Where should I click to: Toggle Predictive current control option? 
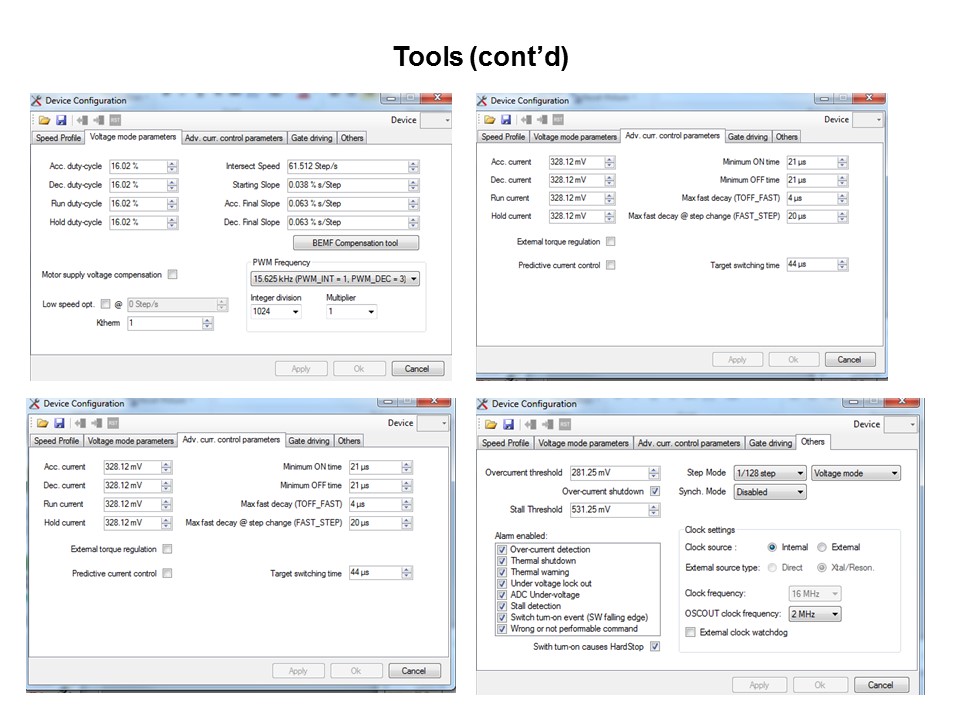click(x=167, y=572)
